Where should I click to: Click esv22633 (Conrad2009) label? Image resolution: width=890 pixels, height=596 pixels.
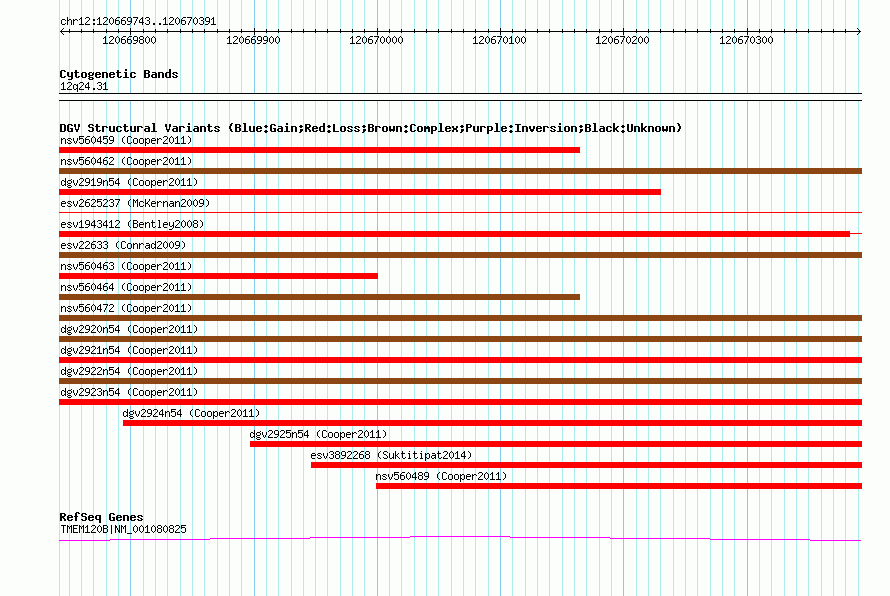123,245
